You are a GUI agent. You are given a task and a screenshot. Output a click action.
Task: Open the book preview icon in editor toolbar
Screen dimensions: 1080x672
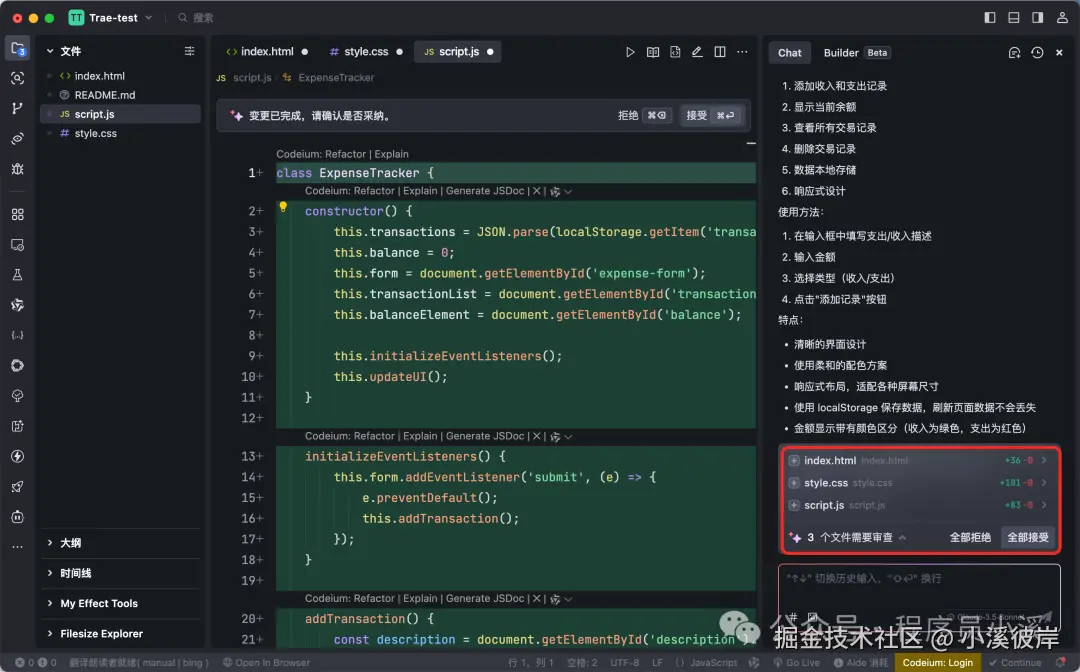click(x=653, y=51)
